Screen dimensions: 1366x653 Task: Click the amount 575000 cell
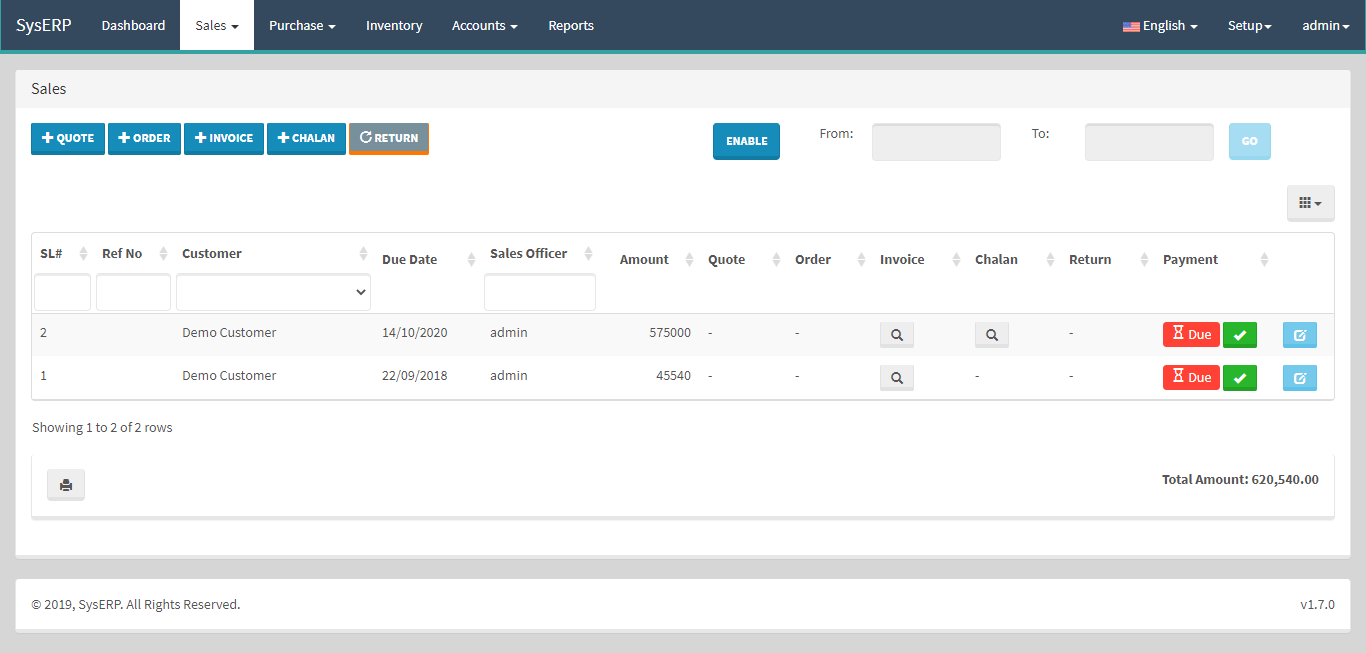coord(670,333)
